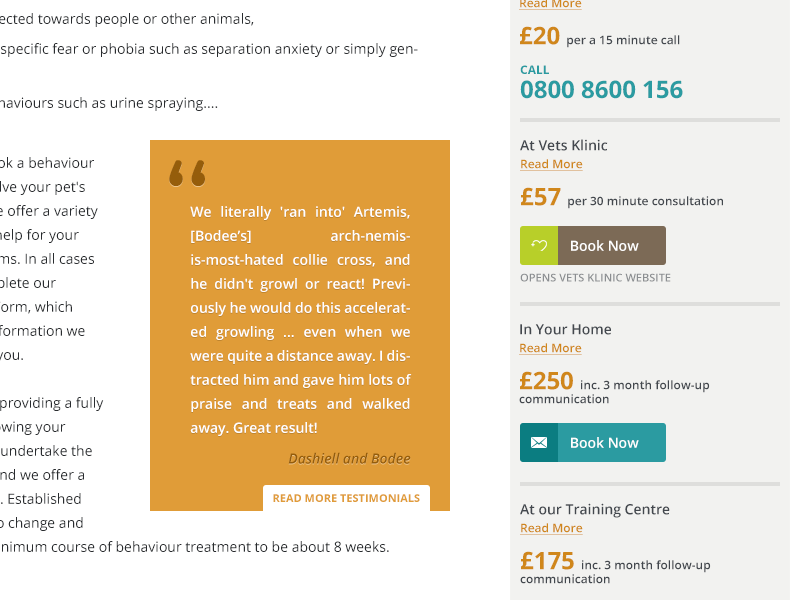Image resolution: width=800 pixels, height=600 pixels.
Task: Click the £57 per 30 minute consultation price
Action: pos(621,197)
